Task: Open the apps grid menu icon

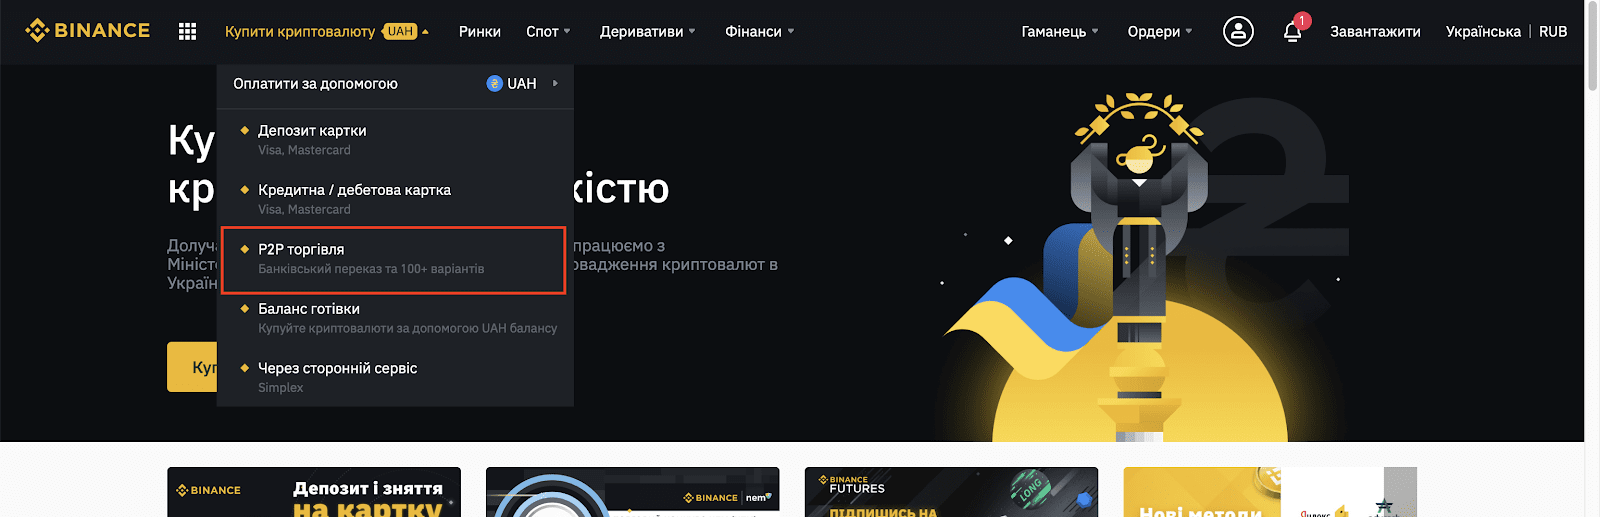Action: pyautogui.click(x=187, y=32)
